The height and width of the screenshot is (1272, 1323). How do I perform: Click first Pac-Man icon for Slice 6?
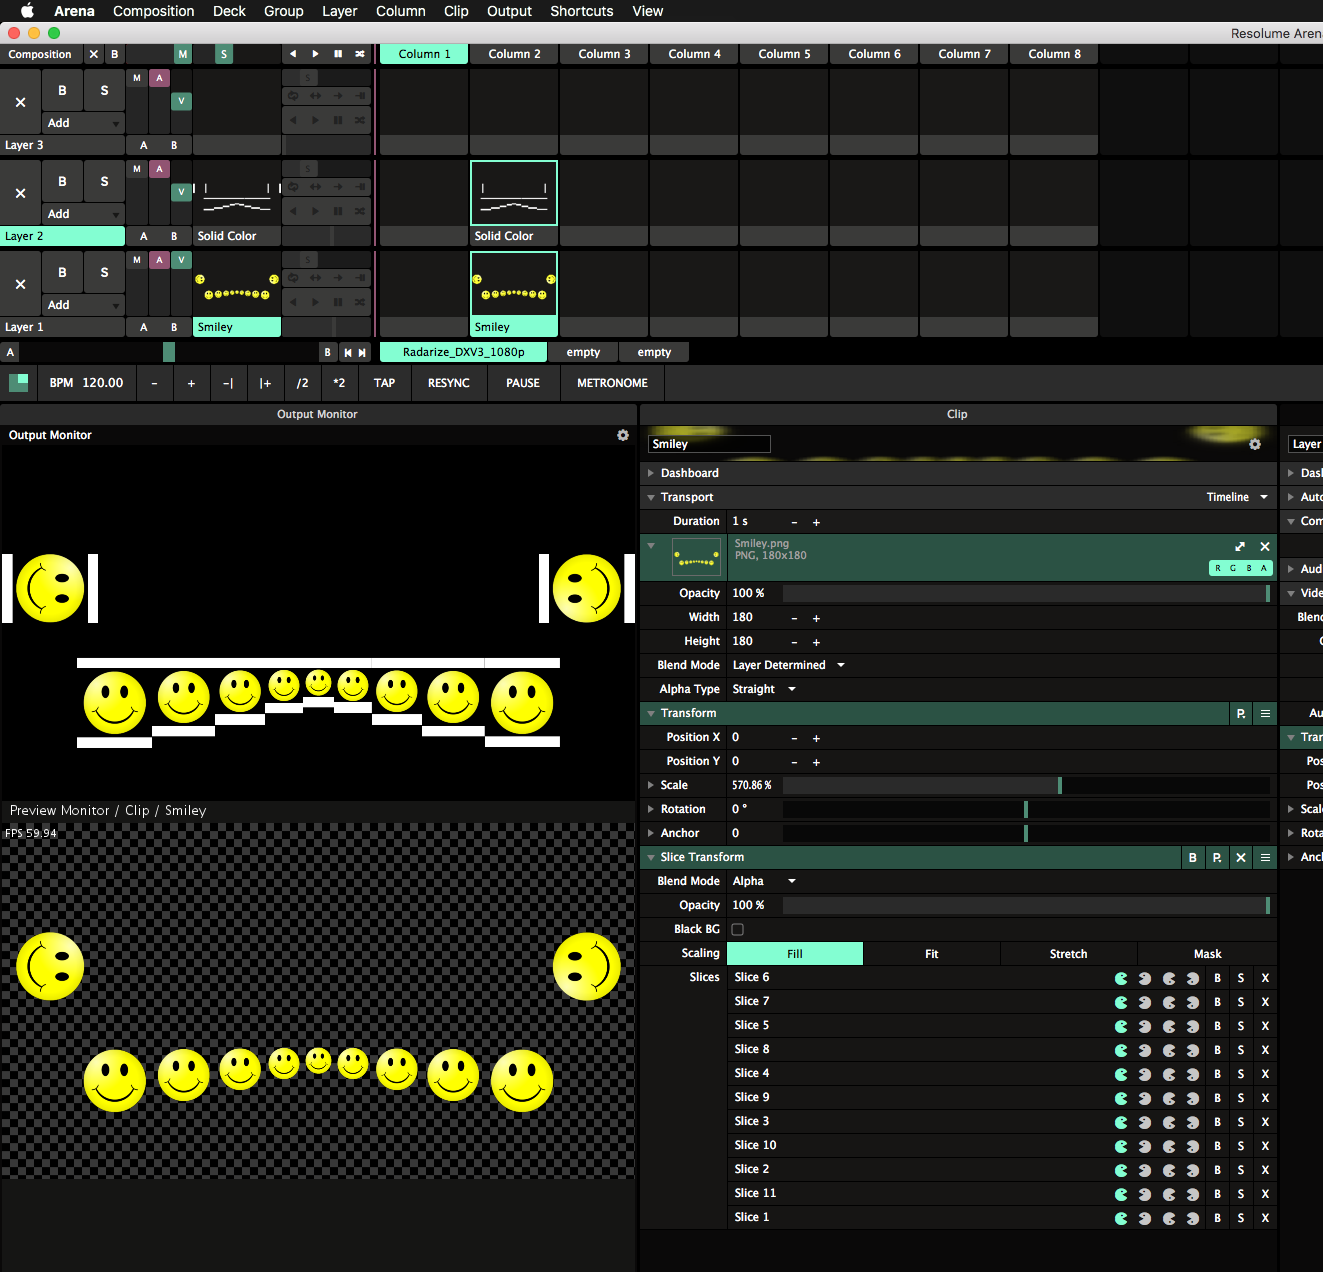(x=1121, y=978)
